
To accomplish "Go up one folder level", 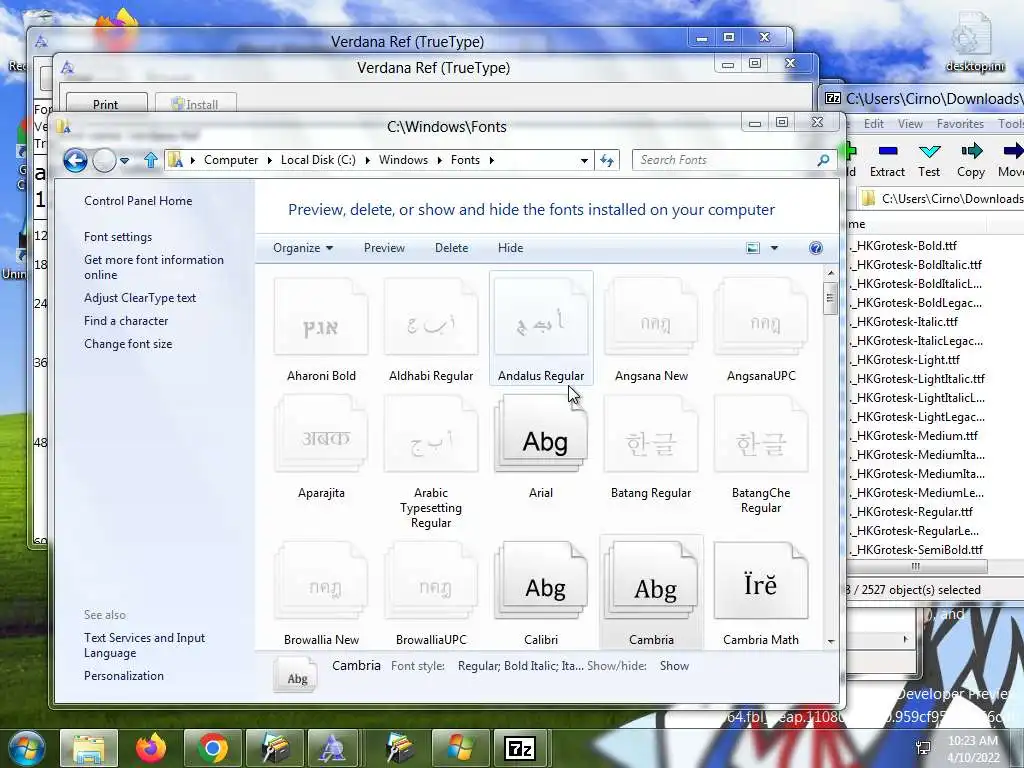I will (x=151, y=160).
